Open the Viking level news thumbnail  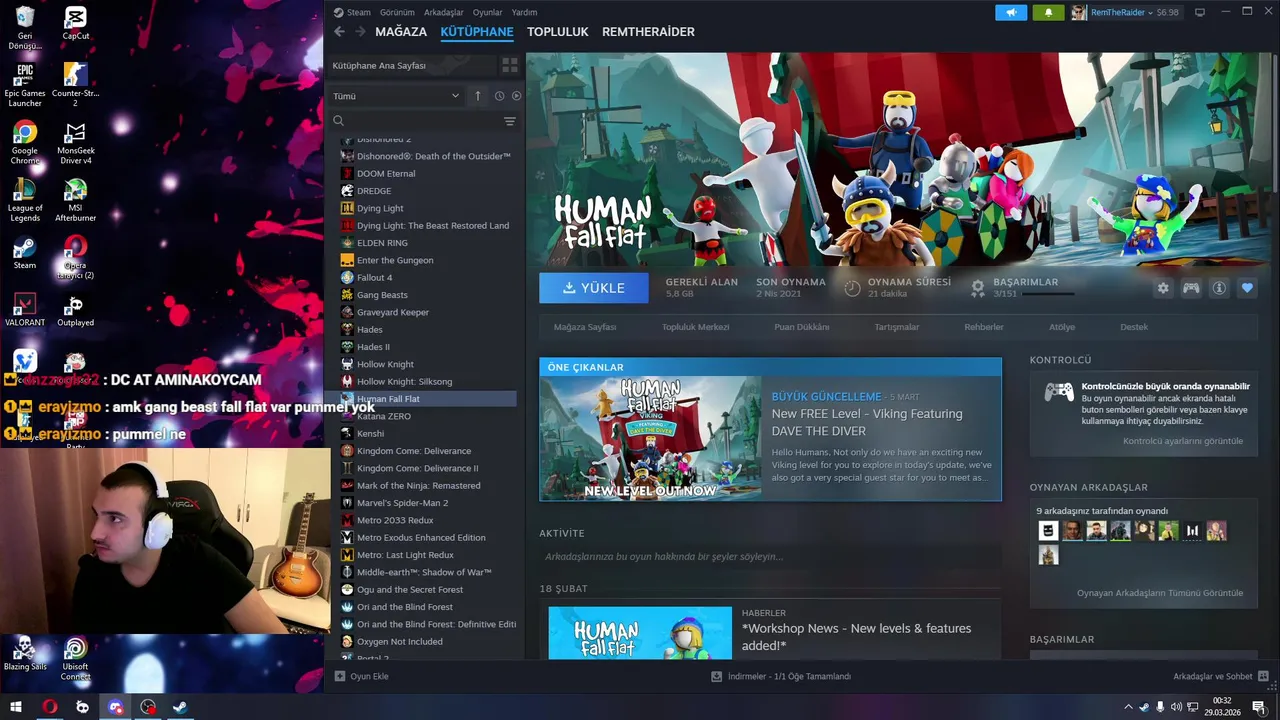[650, 438]
